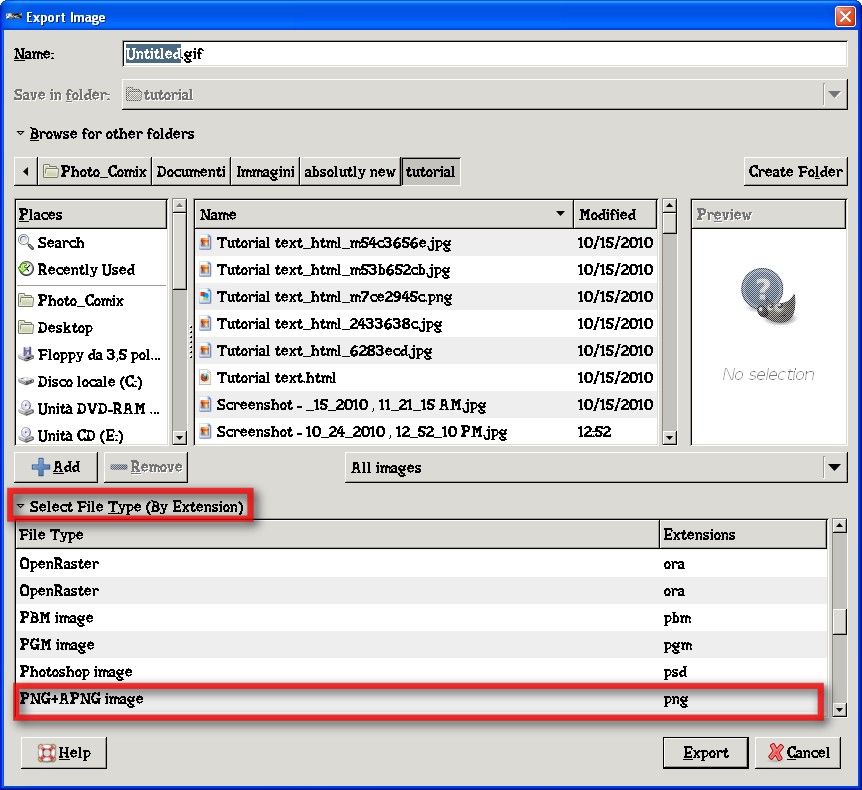Select the PNG+APNG image file type
Screen dimensions: 862x790
[421, 698]
